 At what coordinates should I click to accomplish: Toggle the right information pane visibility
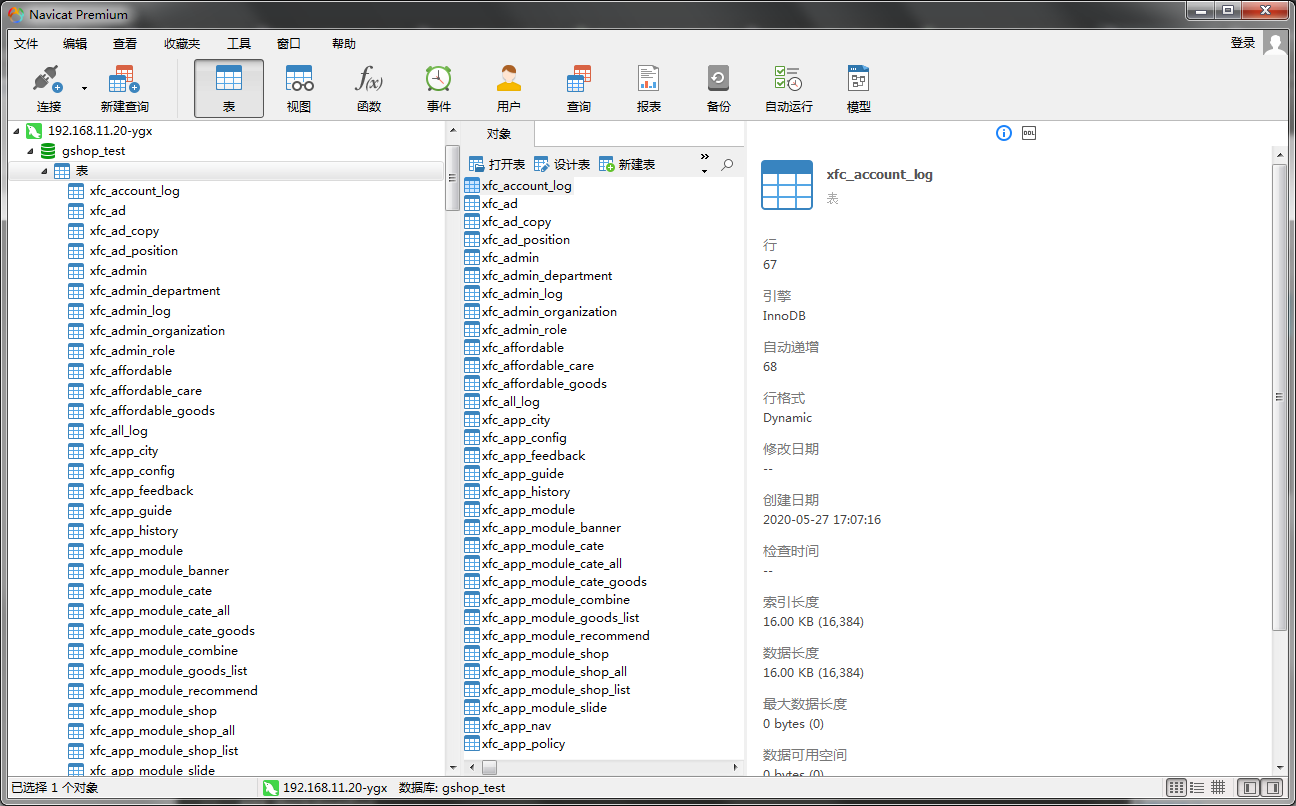coord(1272,788)
